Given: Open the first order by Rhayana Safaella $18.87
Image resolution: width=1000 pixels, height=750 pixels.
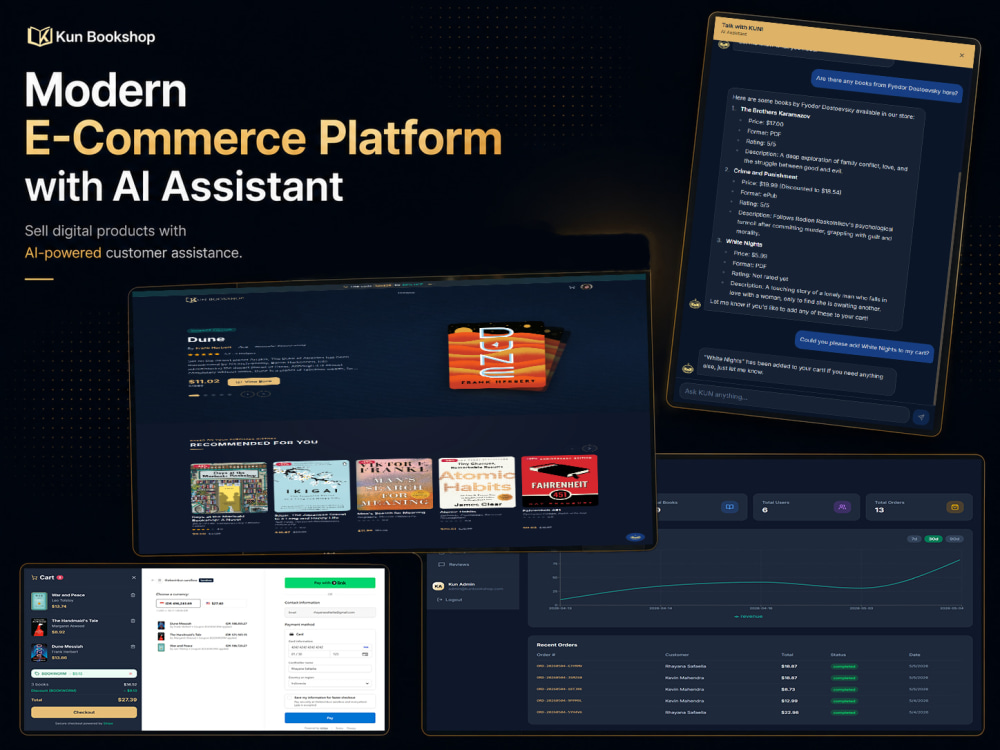Looking at the screenshot, I should (750, 666).
